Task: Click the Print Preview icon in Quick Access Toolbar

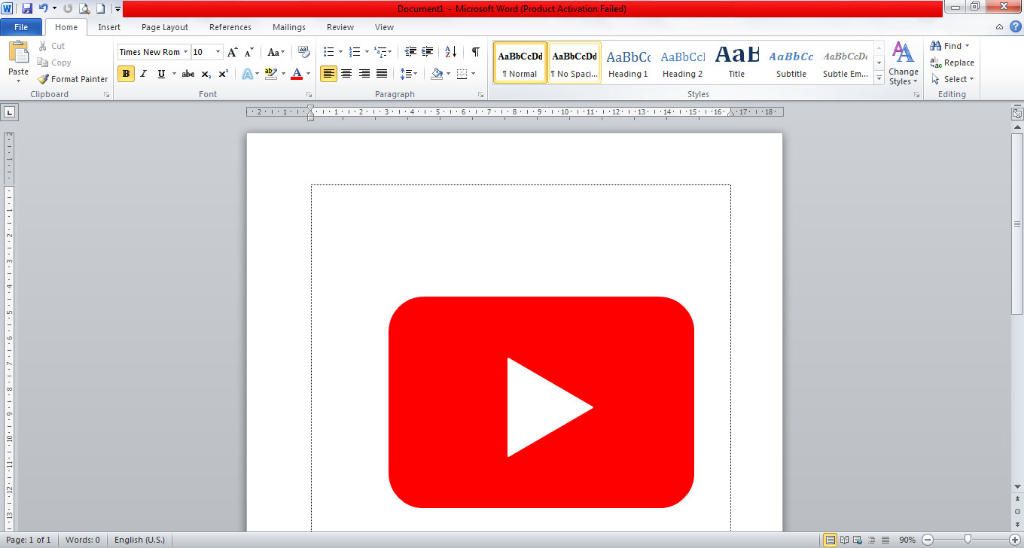Action: coord(84,8)
